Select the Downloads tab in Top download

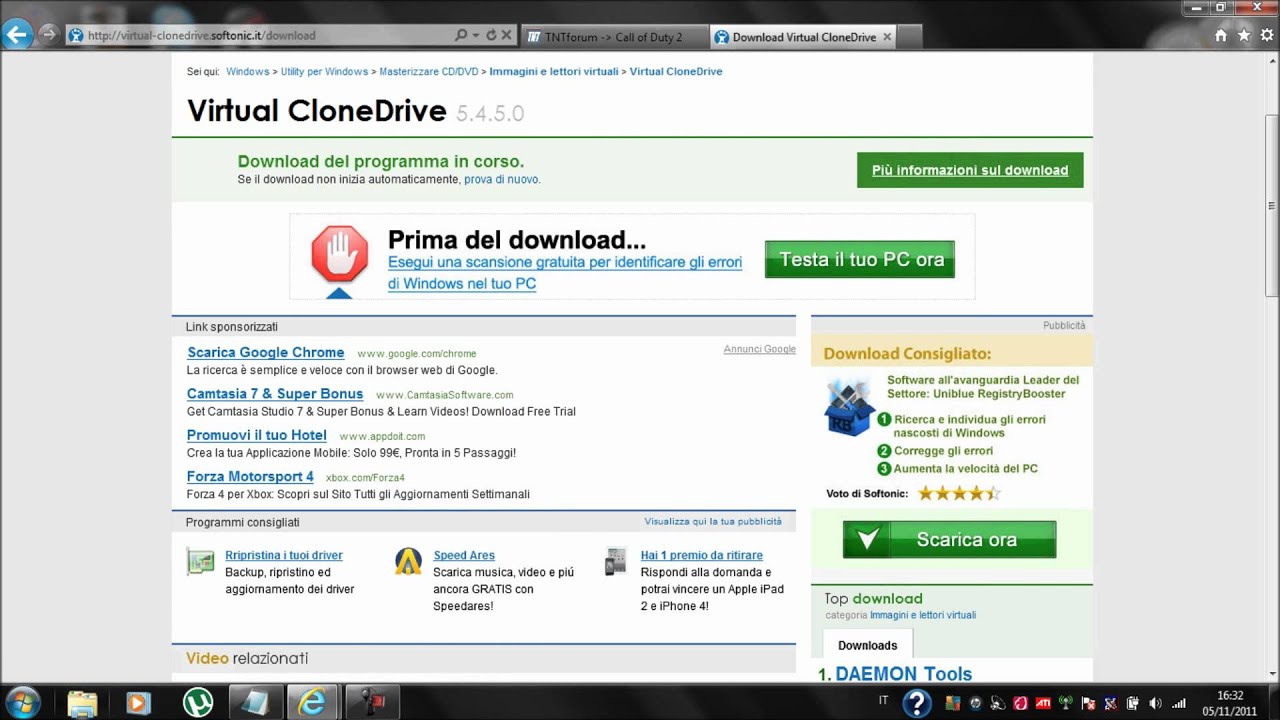pyautogui.click(x=868, y=646)
